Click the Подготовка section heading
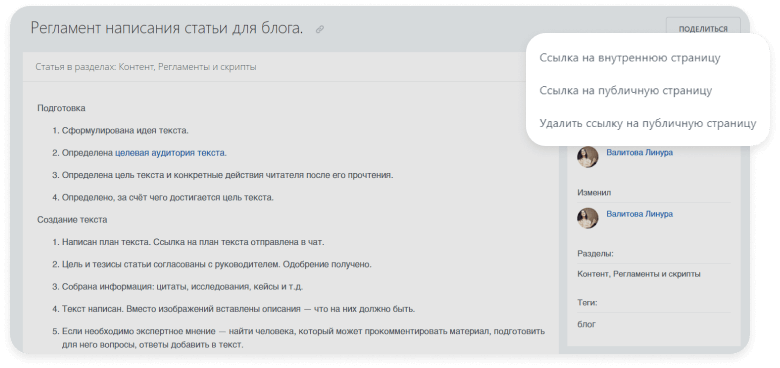 tap(61, 108)
